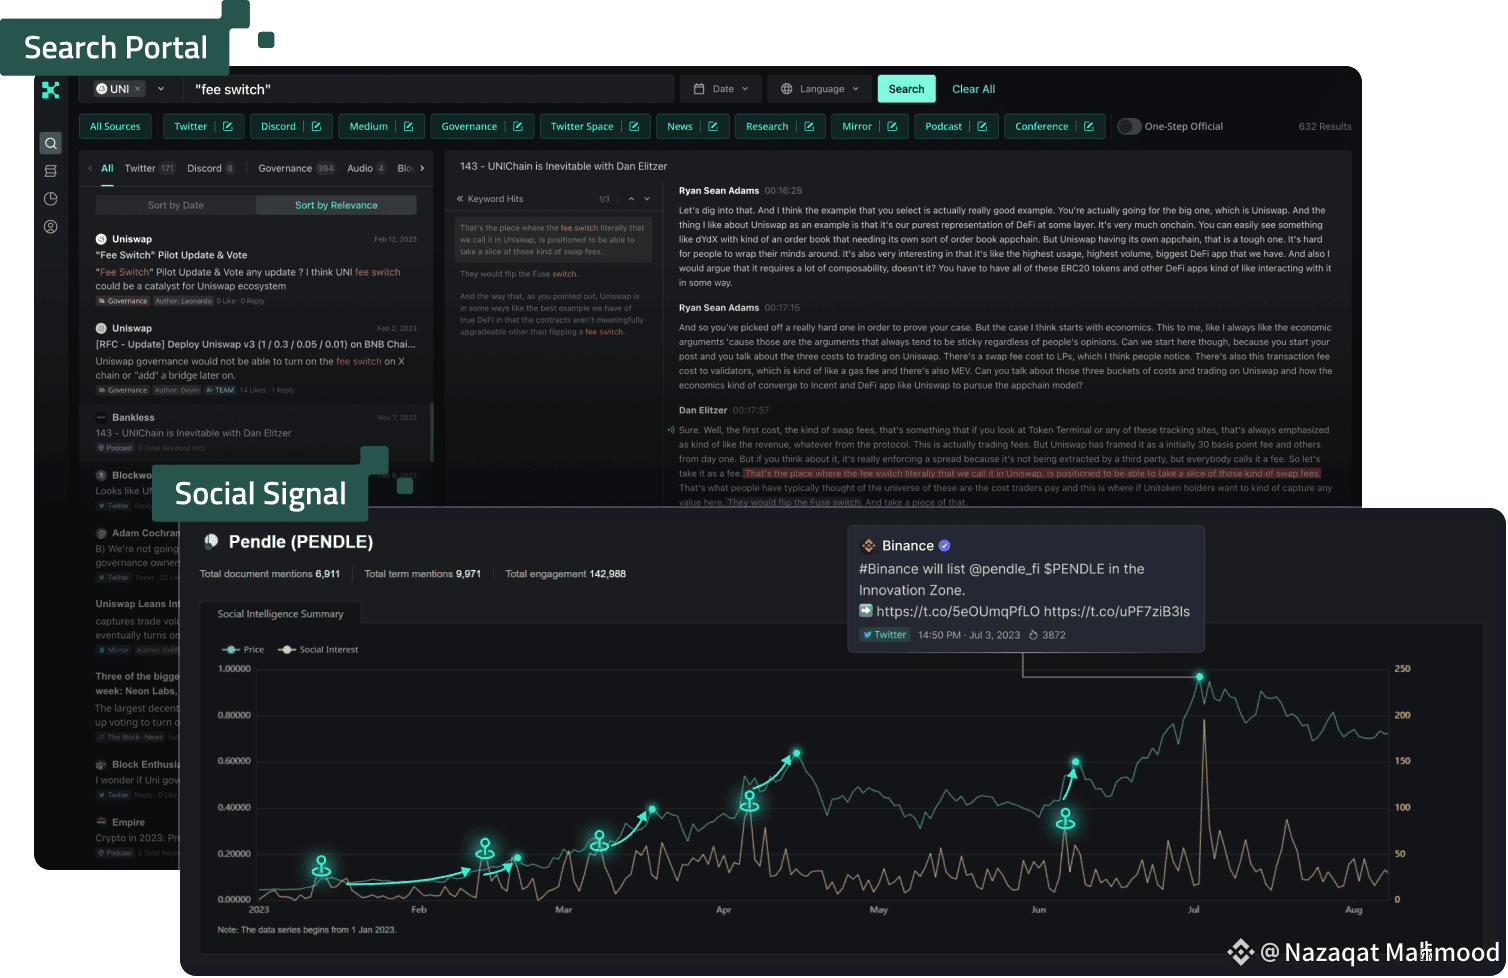Screen dimensions: 1508x978
Task: Open the stacked-layers sidebar icon
Action: pos(51,171)
